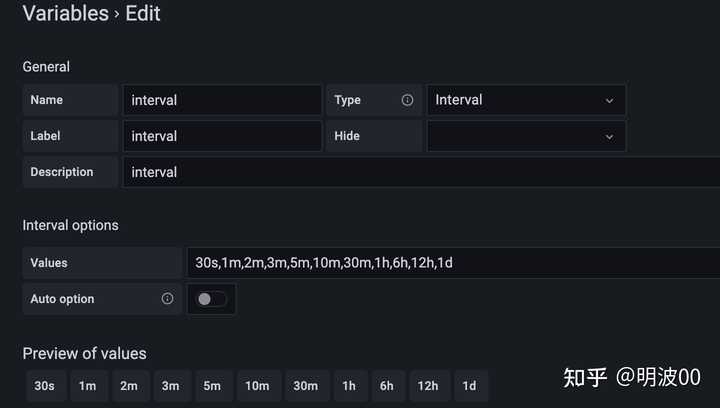This screenshot has width=720, height=408.
Task: Edit the interval Values field
Action: (x=450, y=263)
